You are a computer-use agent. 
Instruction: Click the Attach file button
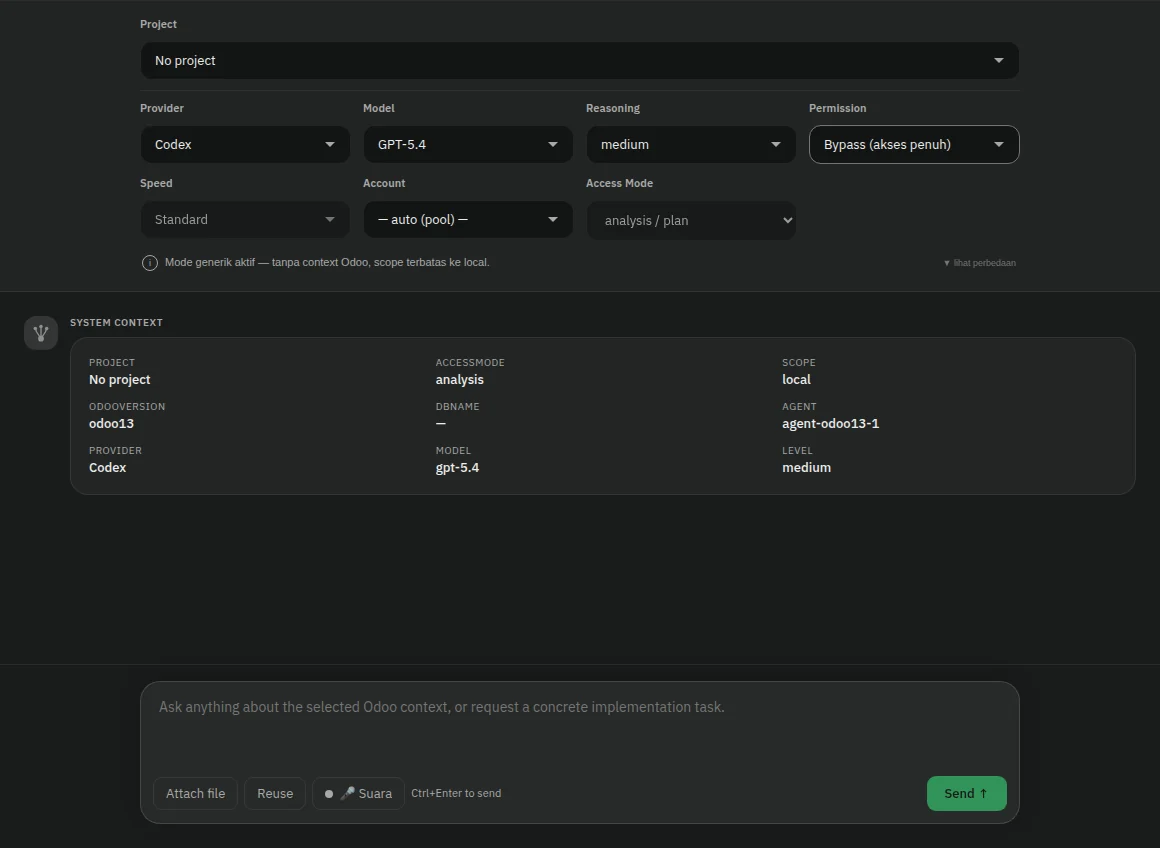click(195, 793)
